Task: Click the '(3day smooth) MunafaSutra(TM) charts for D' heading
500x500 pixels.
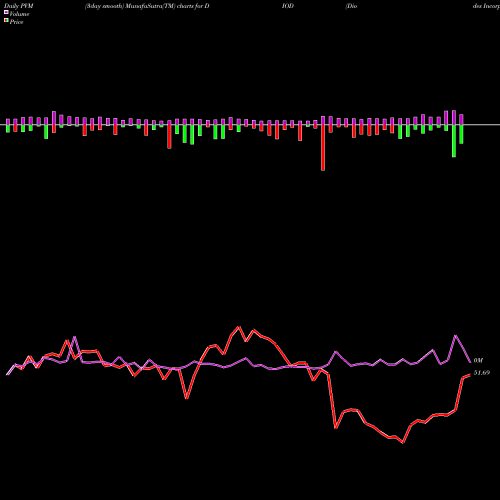Action: [147, 6]
